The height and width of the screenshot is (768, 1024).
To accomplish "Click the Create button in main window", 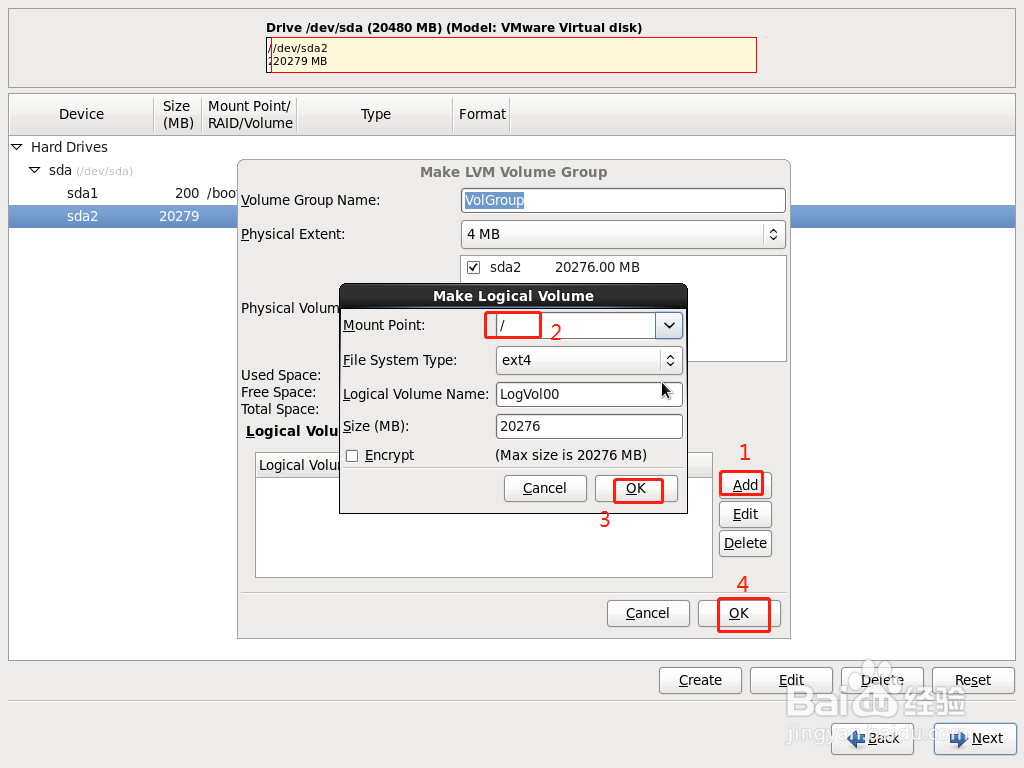I will pyautogui.click(x=700, y=680).
